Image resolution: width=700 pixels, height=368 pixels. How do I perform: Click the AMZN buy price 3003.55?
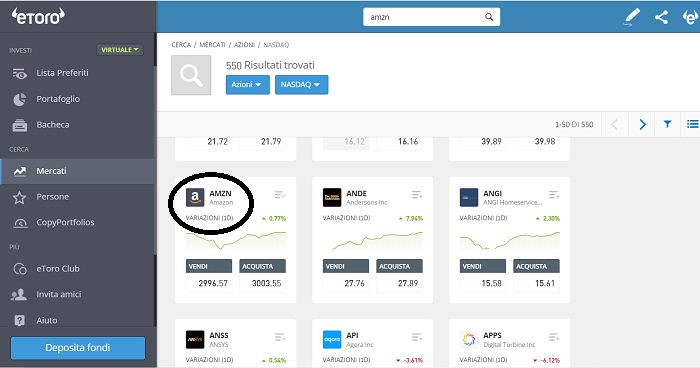tap(267, 283)
